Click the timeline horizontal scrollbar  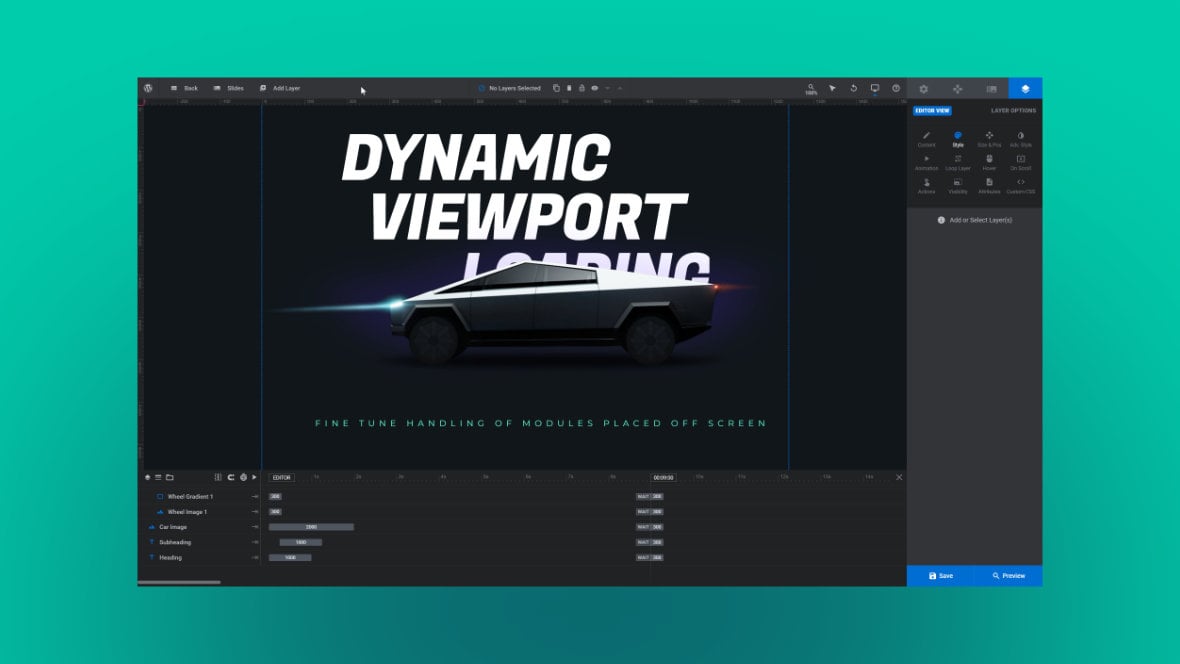179,582
